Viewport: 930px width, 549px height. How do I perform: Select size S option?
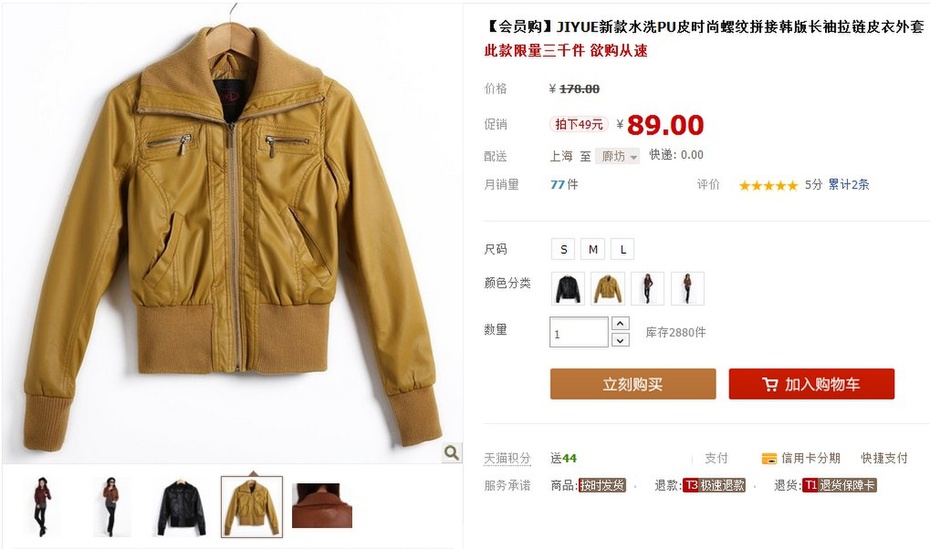563,249
